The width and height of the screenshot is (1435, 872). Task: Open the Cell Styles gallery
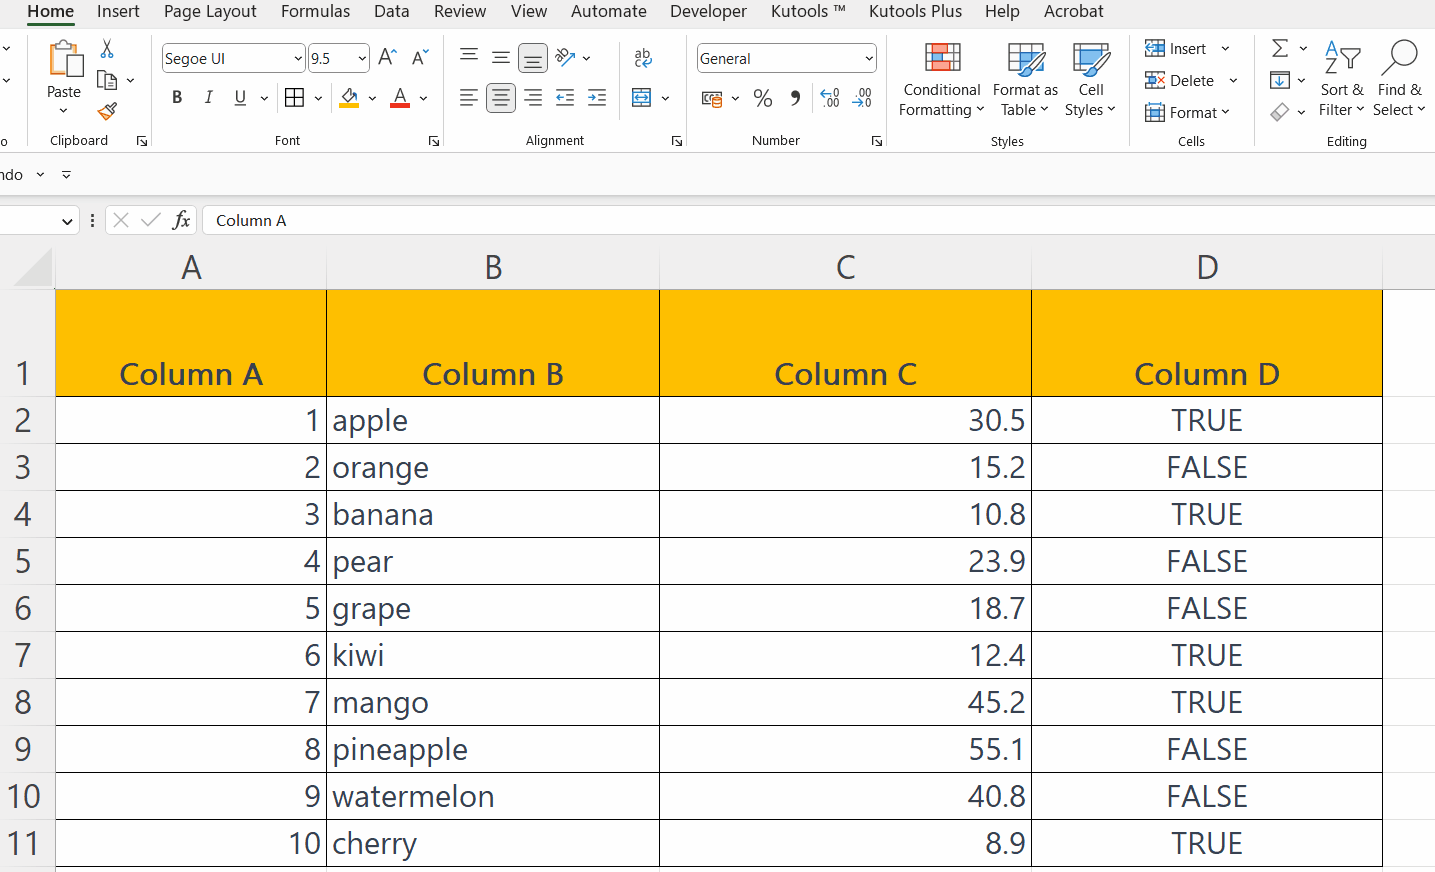coord(1089,80)
